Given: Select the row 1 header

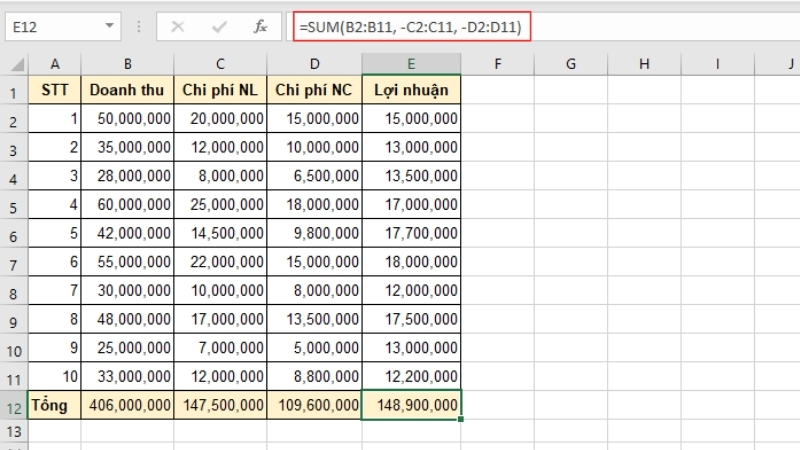Looking at the screenshot, I should (x=14, y=90).
